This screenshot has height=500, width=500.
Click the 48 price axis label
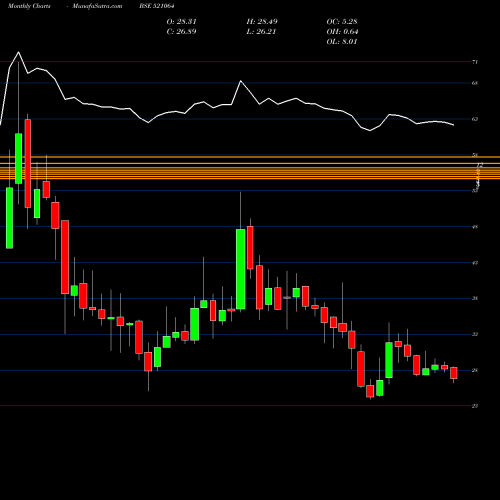pos(475,227)
